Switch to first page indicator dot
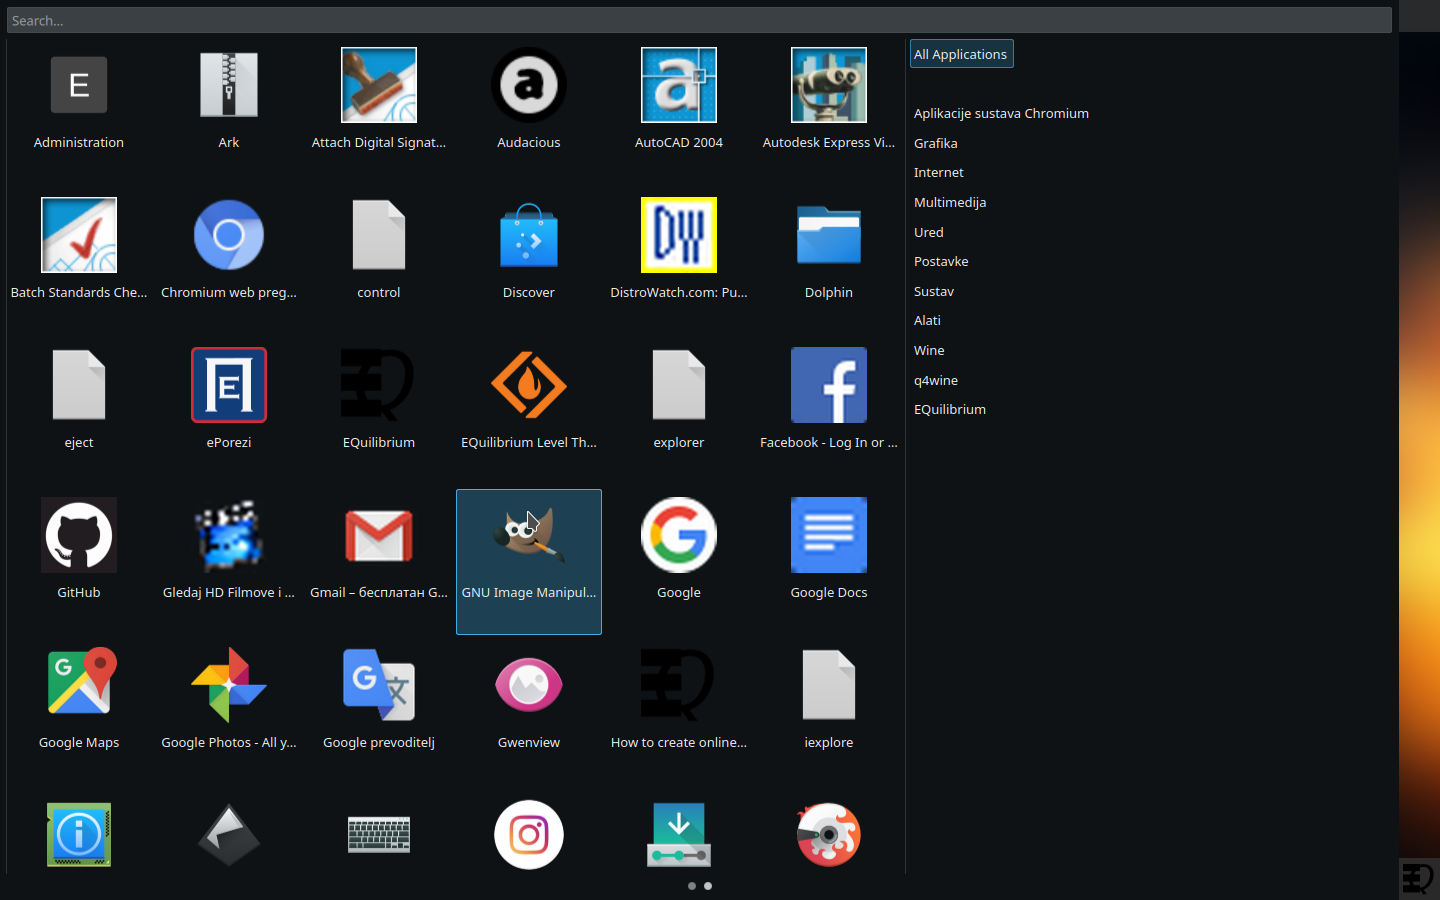The width and height of the screenshot is (1440, 900). point(692,886)
